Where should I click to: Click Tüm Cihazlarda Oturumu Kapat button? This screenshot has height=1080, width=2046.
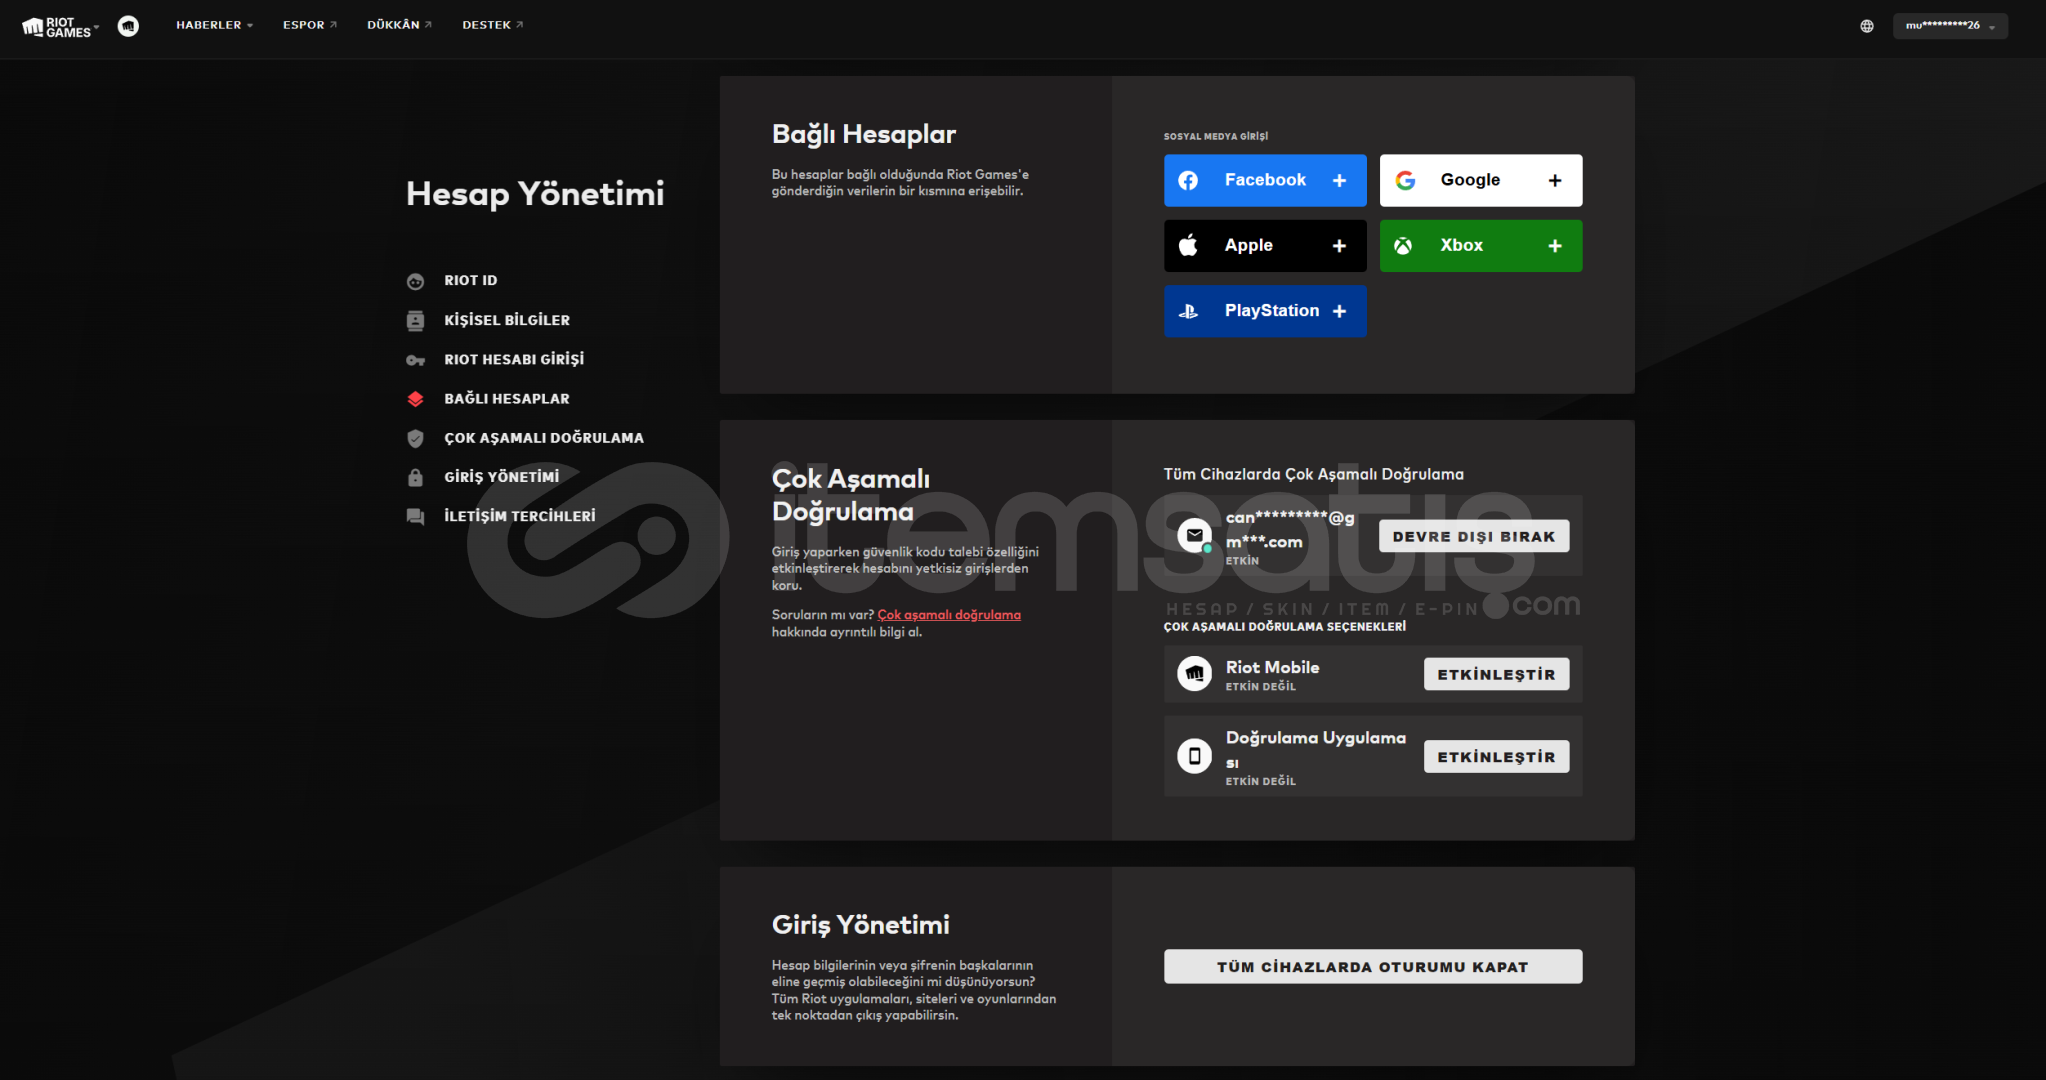point(1372,967)
